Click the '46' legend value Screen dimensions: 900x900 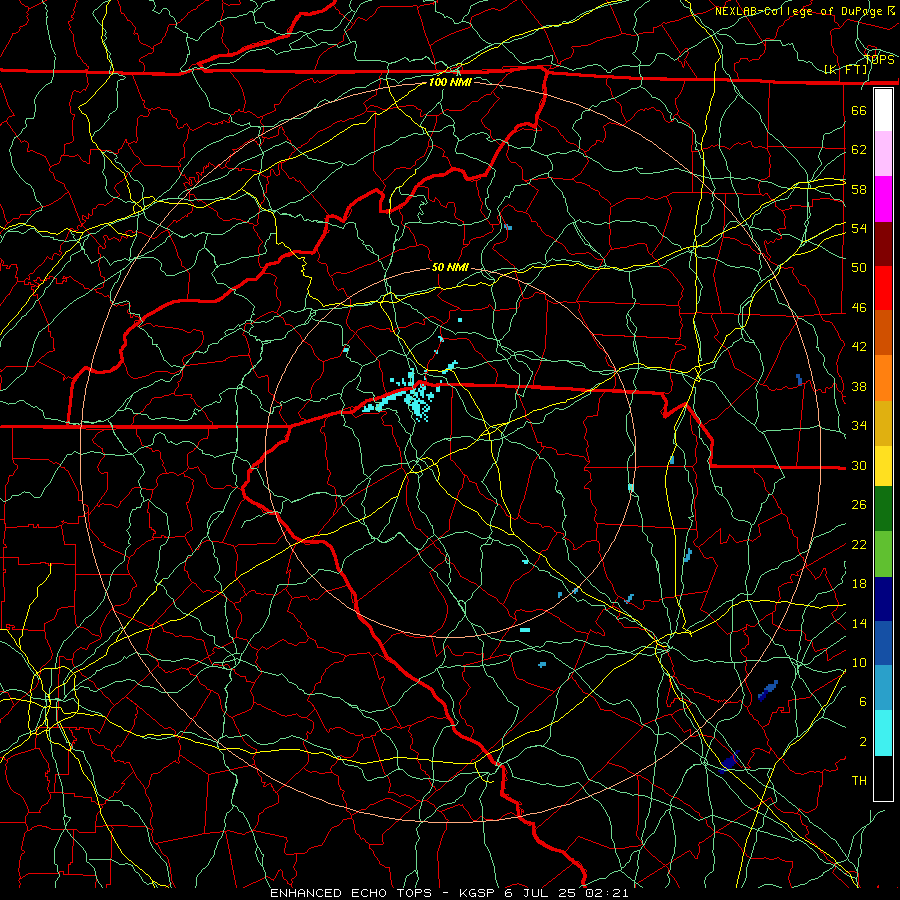(x=859, y=308)
